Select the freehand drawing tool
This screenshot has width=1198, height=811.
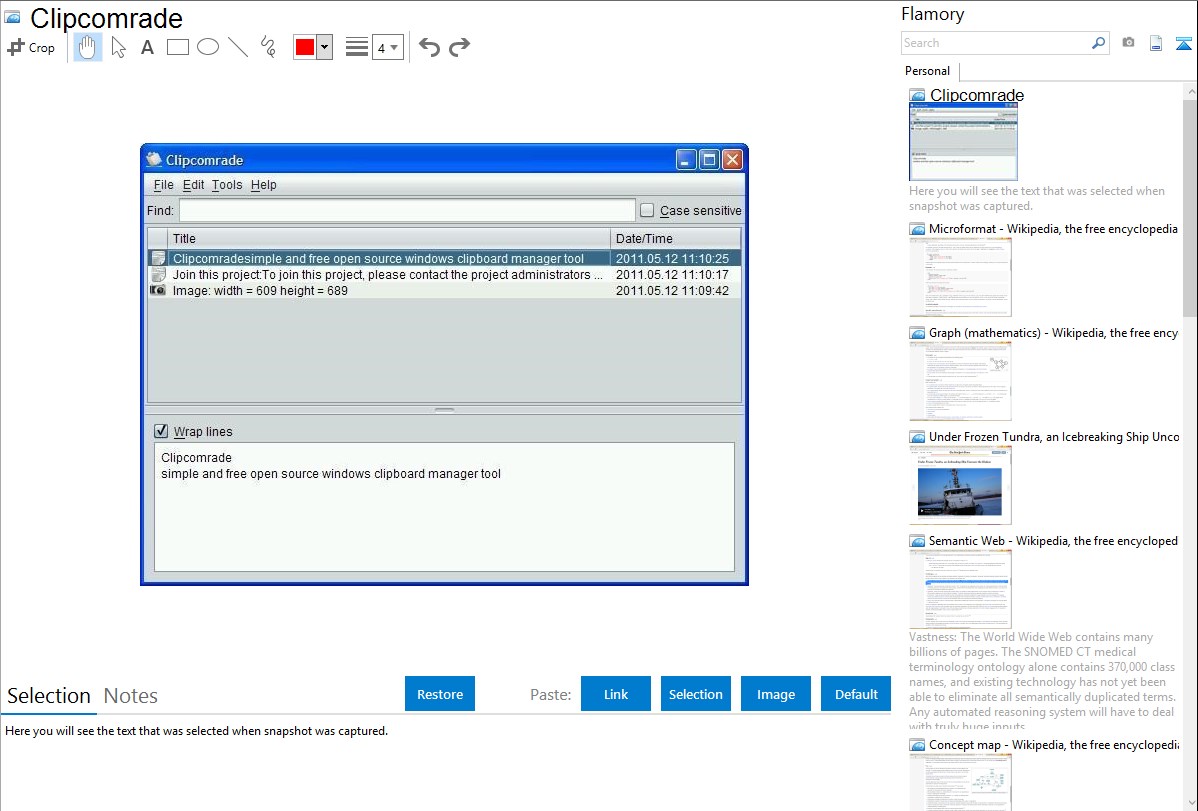coord(268,47)
